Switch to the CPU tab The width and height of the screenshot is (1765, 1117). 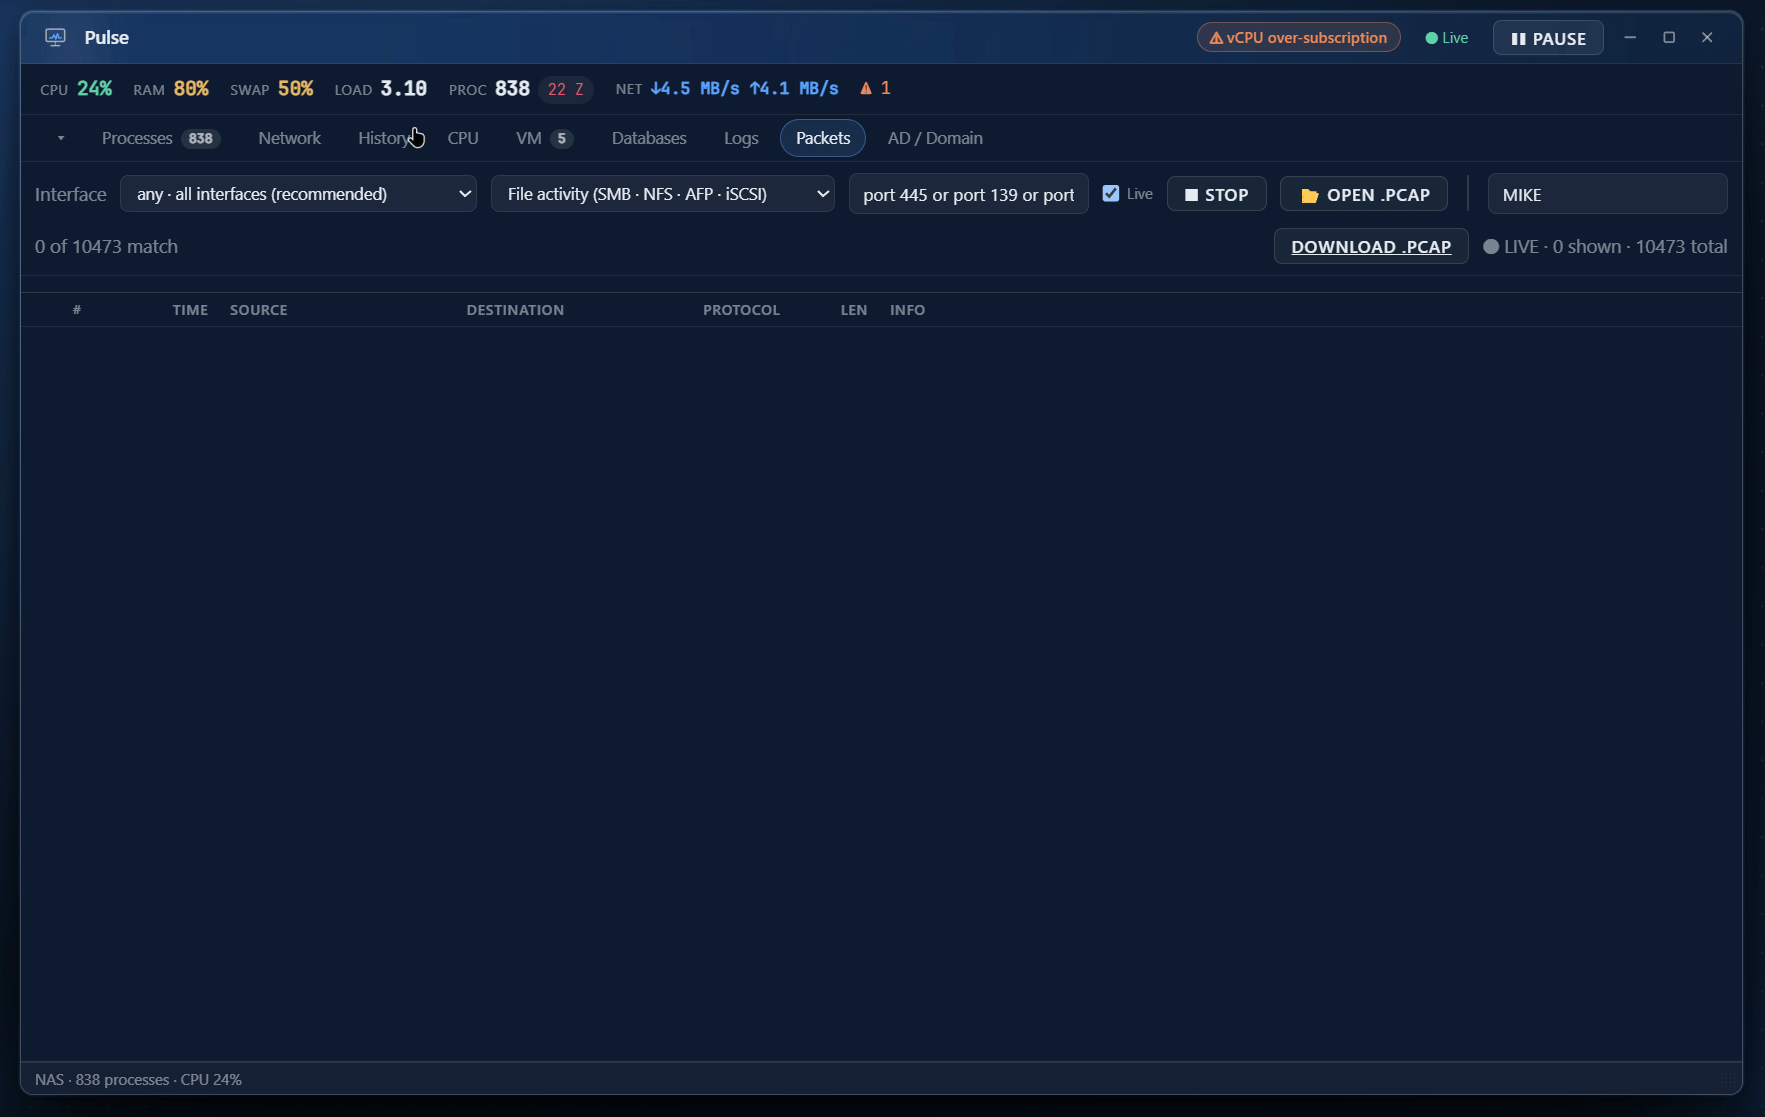tap(463, 138)
